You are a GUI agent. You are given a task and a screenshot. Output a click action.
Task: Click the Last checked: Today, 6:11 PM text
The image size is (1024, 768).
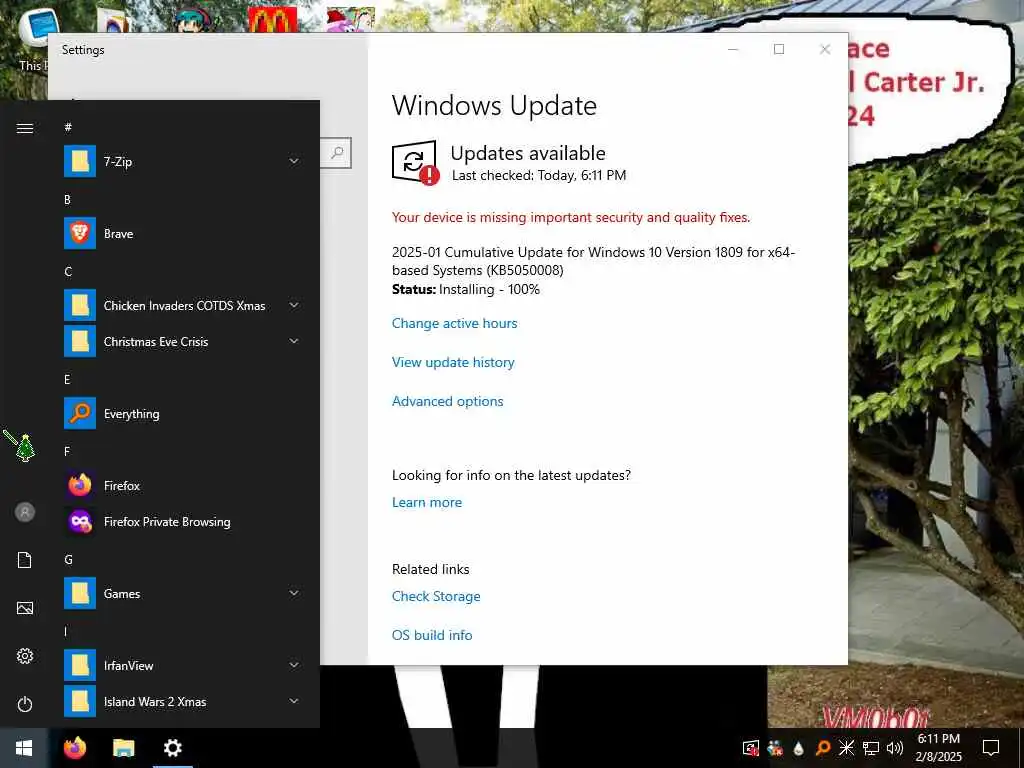coord(539,175)
